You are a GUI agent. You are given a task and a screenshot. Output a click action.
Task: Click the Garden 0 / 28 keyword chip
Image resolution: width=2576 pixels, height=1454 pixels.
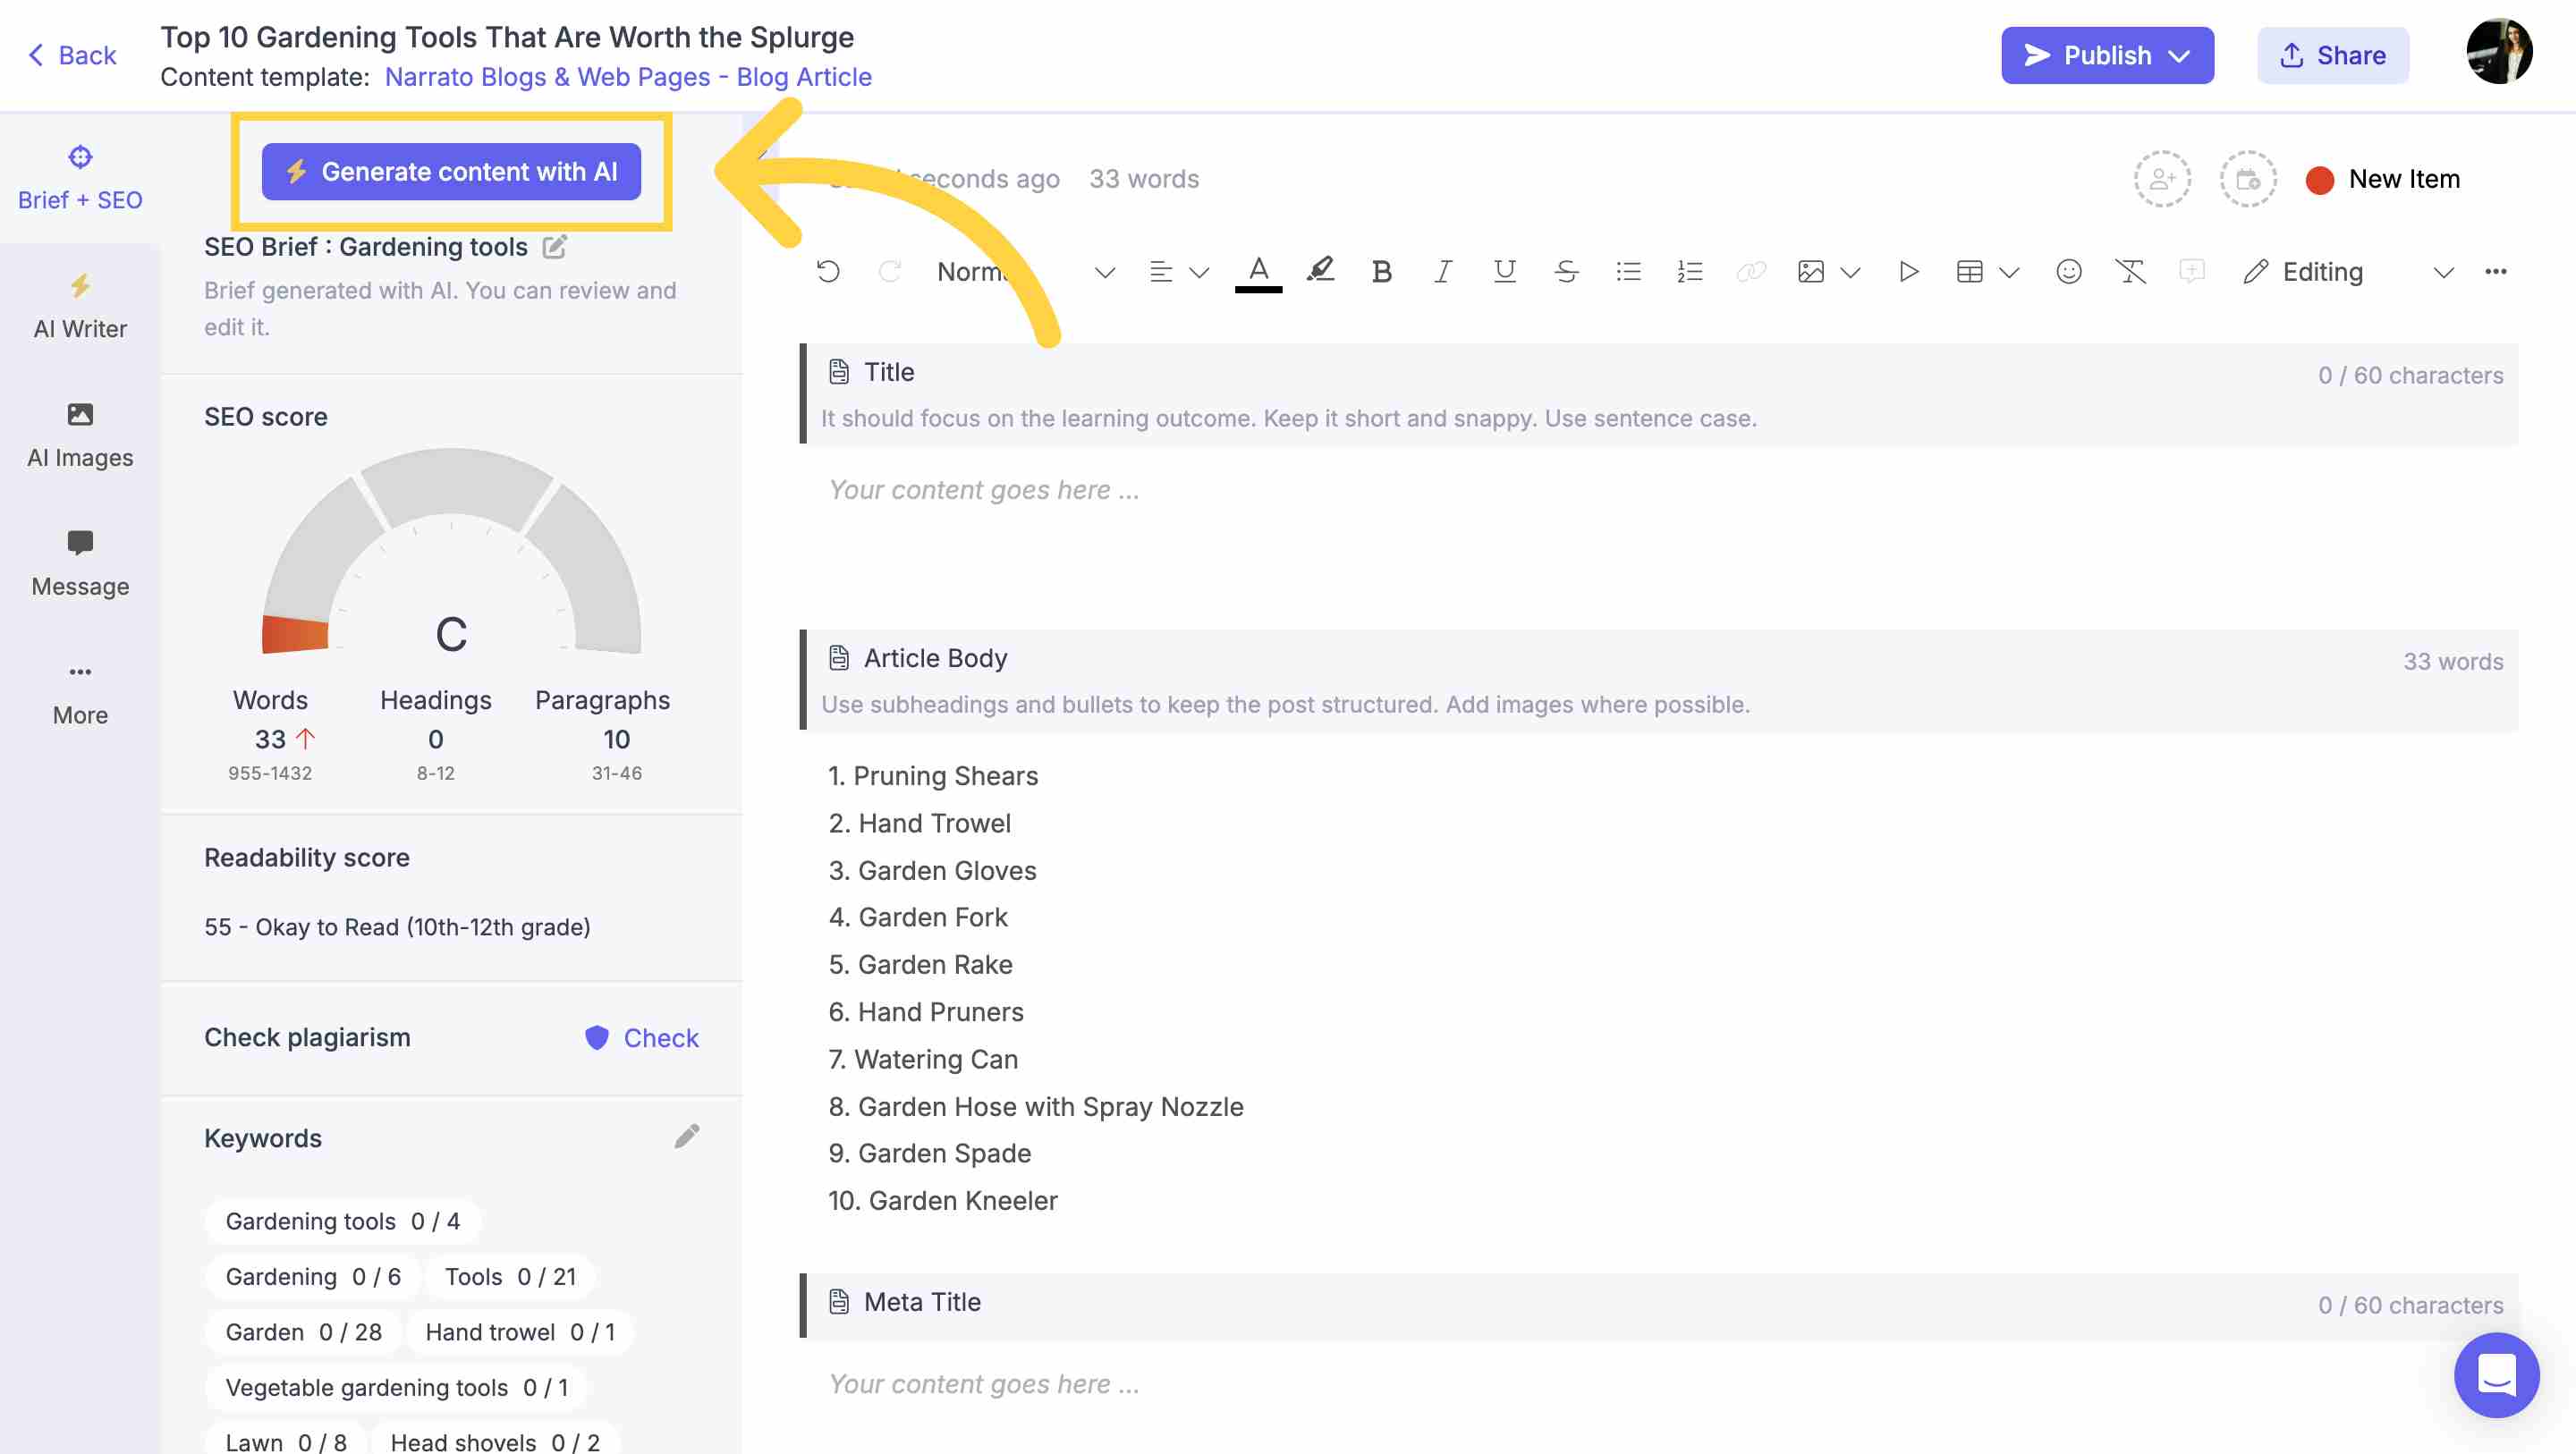[303, 1332]
